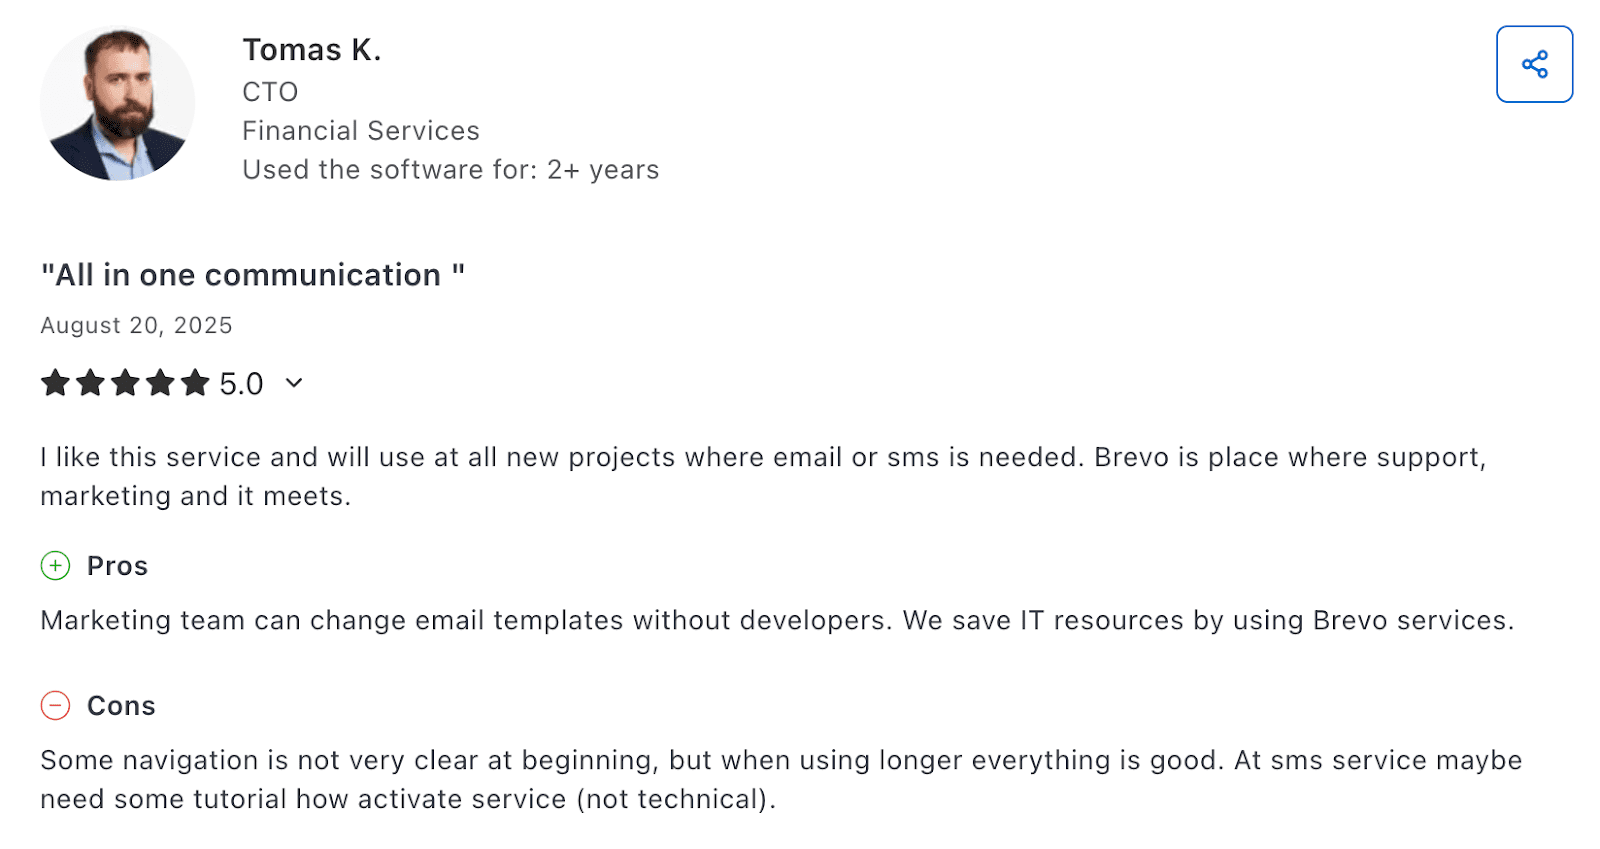Image resolution: width=1600 pixels, height=849 pixels.
Task: Select the second rating star
Action: [90, 383]
